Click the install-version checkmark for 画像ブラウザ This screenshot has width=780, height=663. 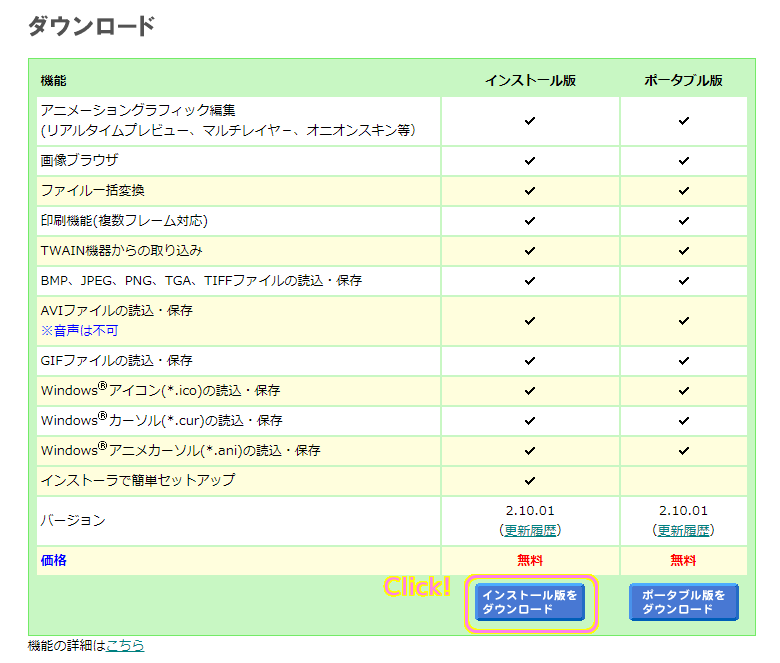tap(530, 160)
